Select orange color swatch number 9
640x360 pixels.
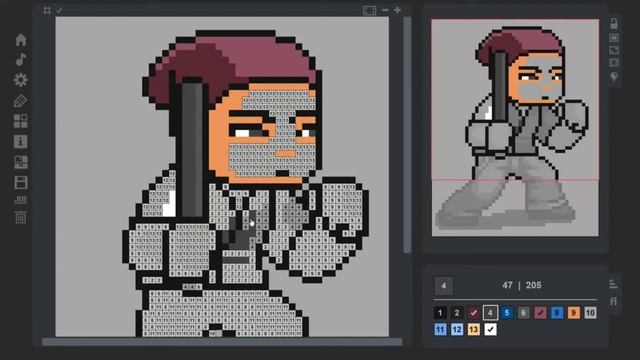(574, 313)
